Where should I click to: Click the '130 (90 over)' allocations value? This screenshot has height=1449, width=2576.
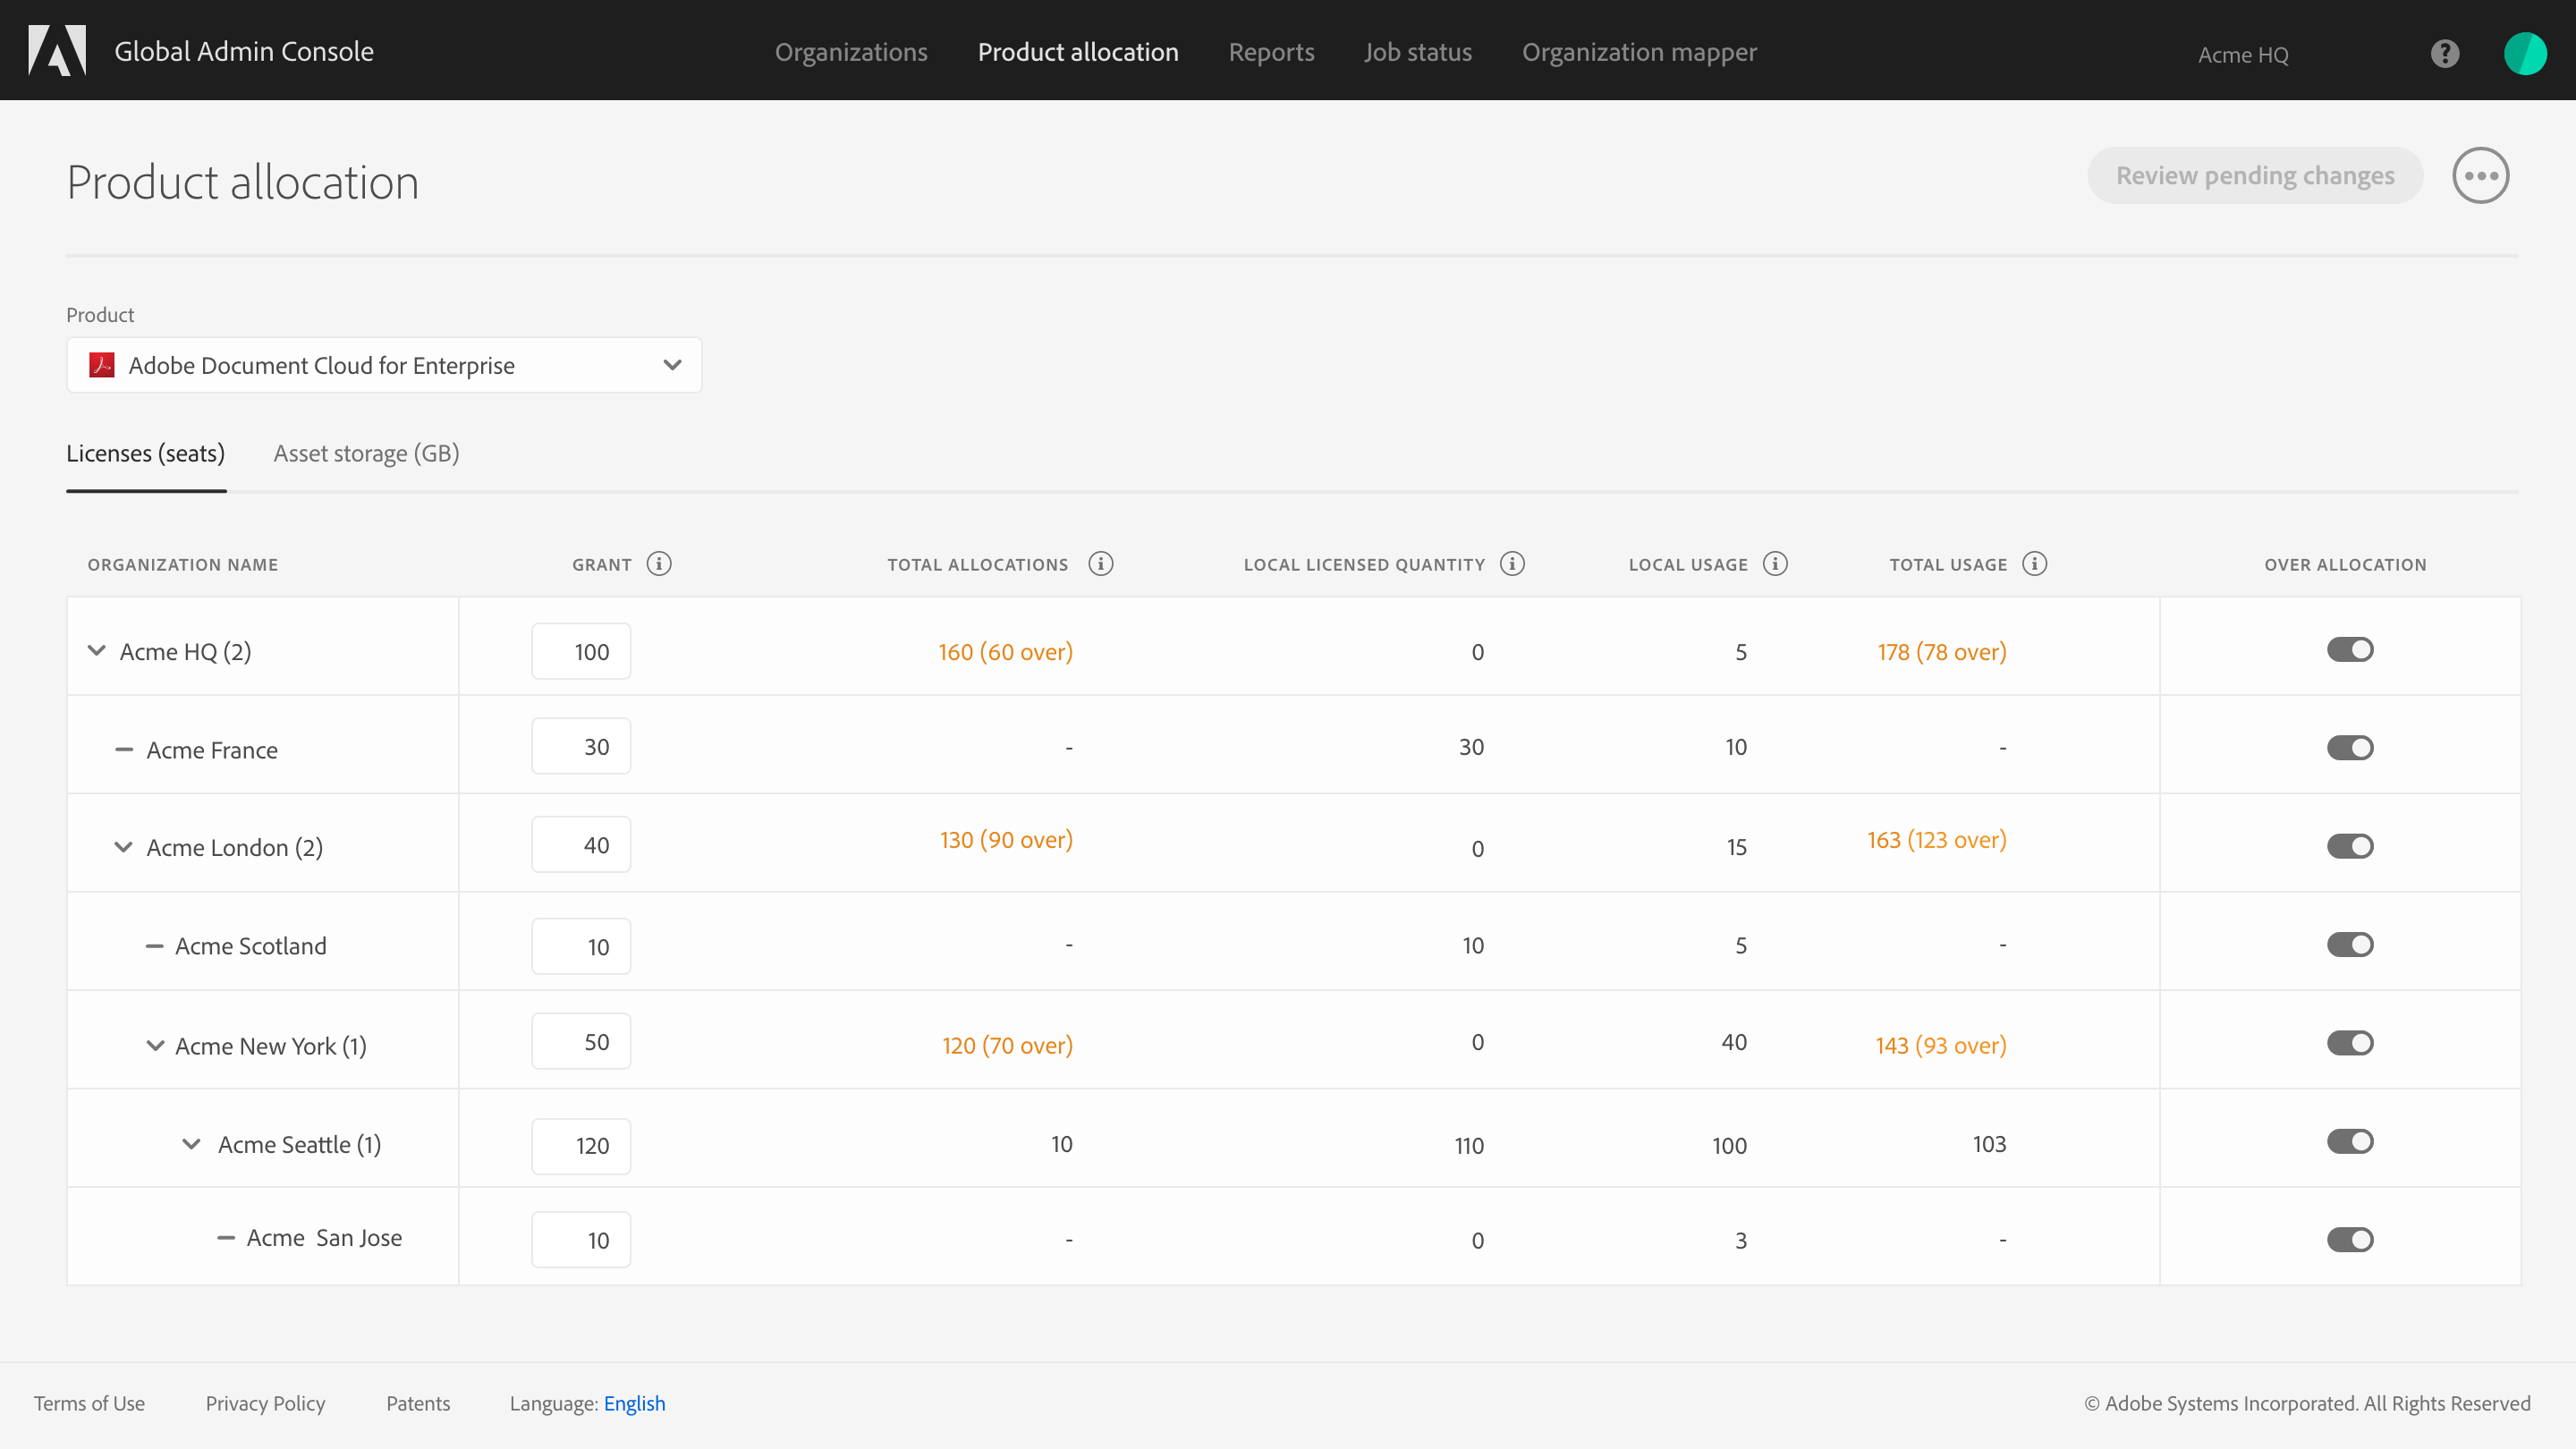(x=1006, y=840)
